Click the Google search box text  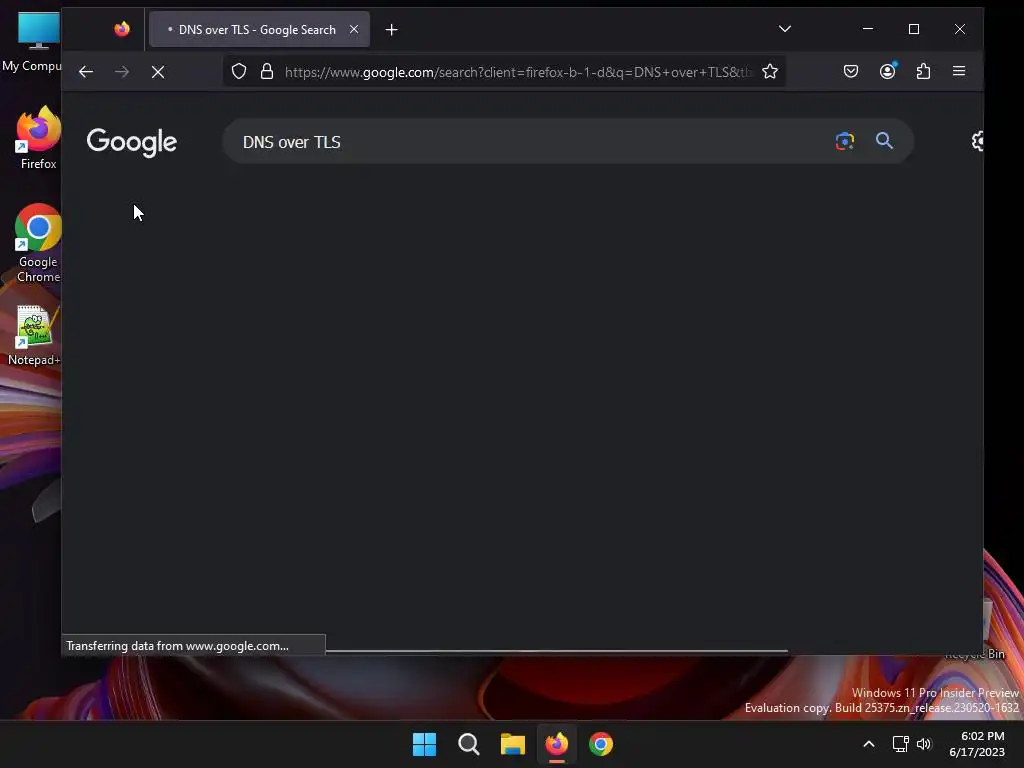tap(292, 142)
